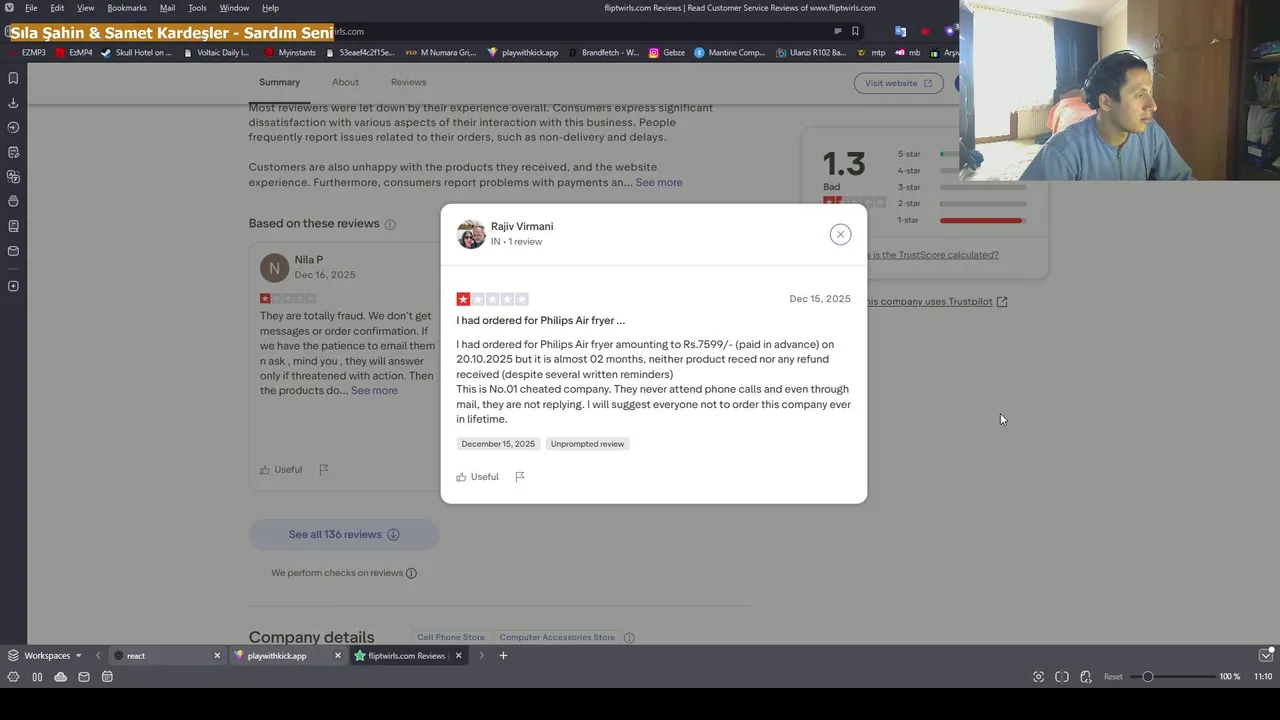The height and width of the screenshot is (720, 1280).
Task: Close the react tab
Action: tap(217, 656)
